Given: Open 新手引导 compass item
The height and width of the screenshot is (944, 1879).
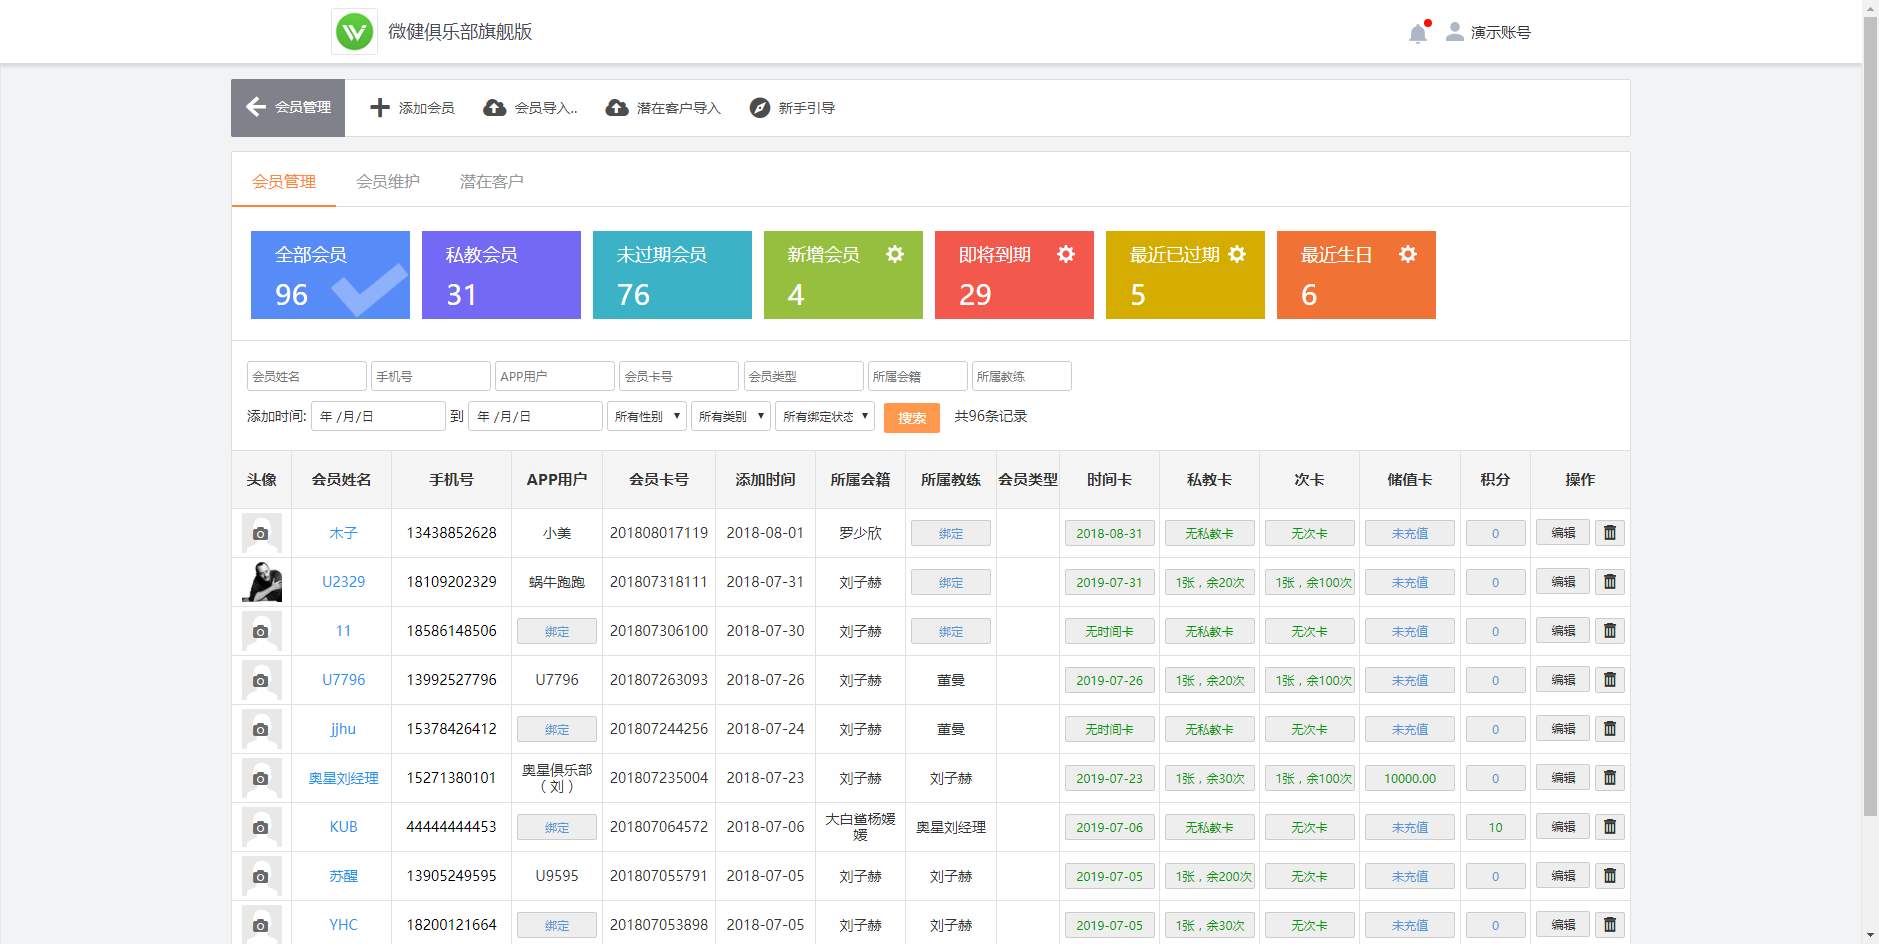Looking at the screenshot, I should 792,107.
